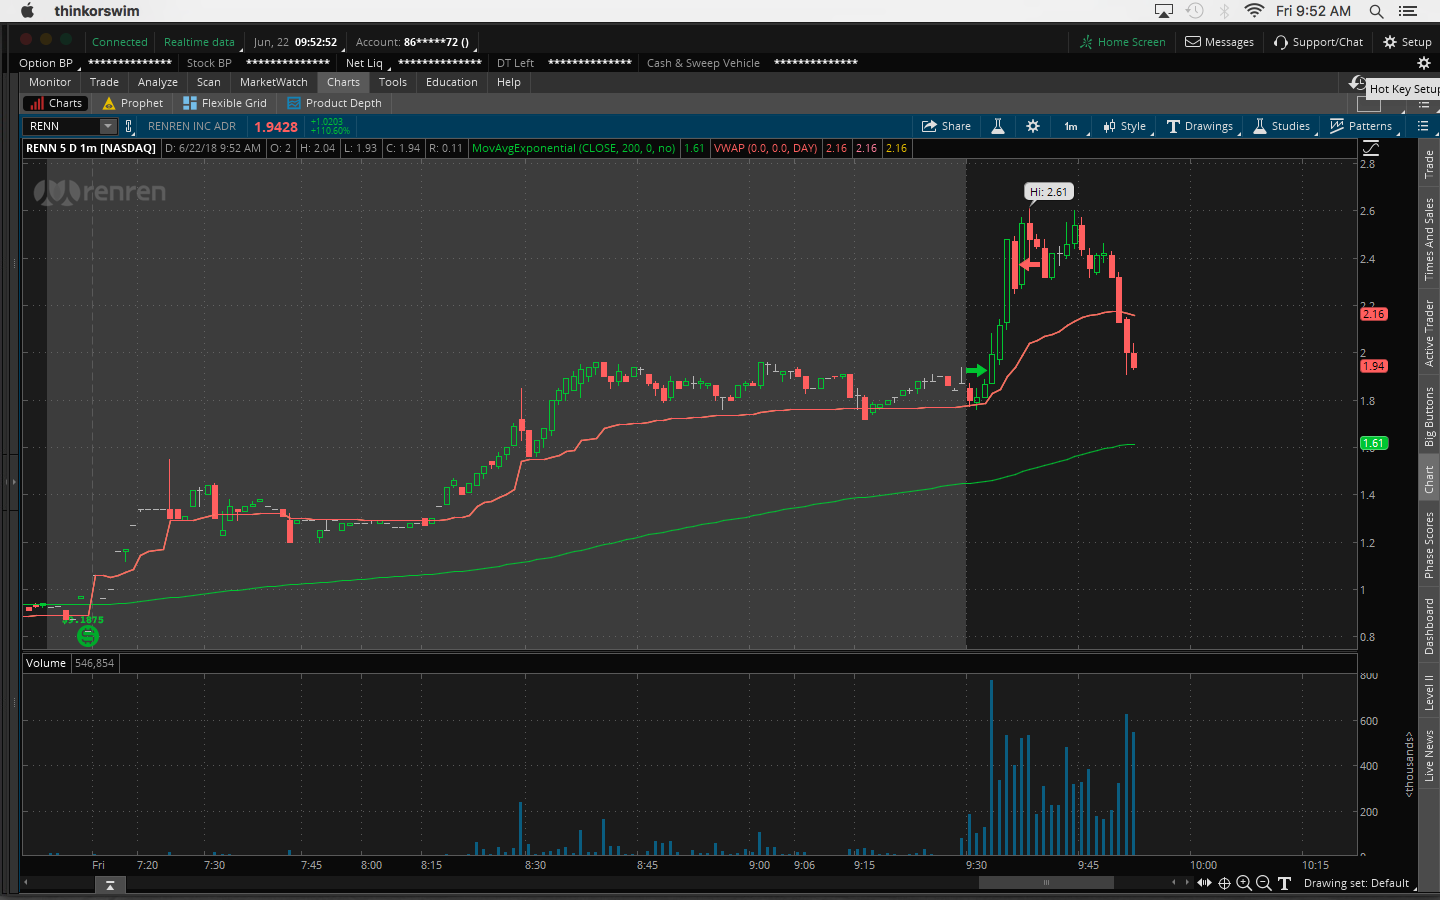Click the chart scale curve icon
Screen dimensions: 1440x900
tap(1371, 148)
